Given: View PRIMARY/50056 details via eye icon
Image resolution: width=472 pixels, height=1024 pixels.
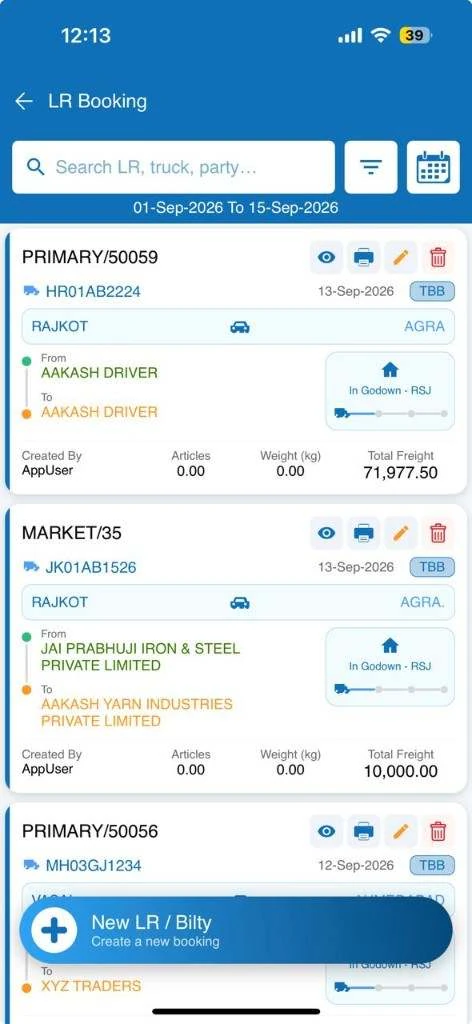Looking at the screenshot, I should click(x=326, y=831).
